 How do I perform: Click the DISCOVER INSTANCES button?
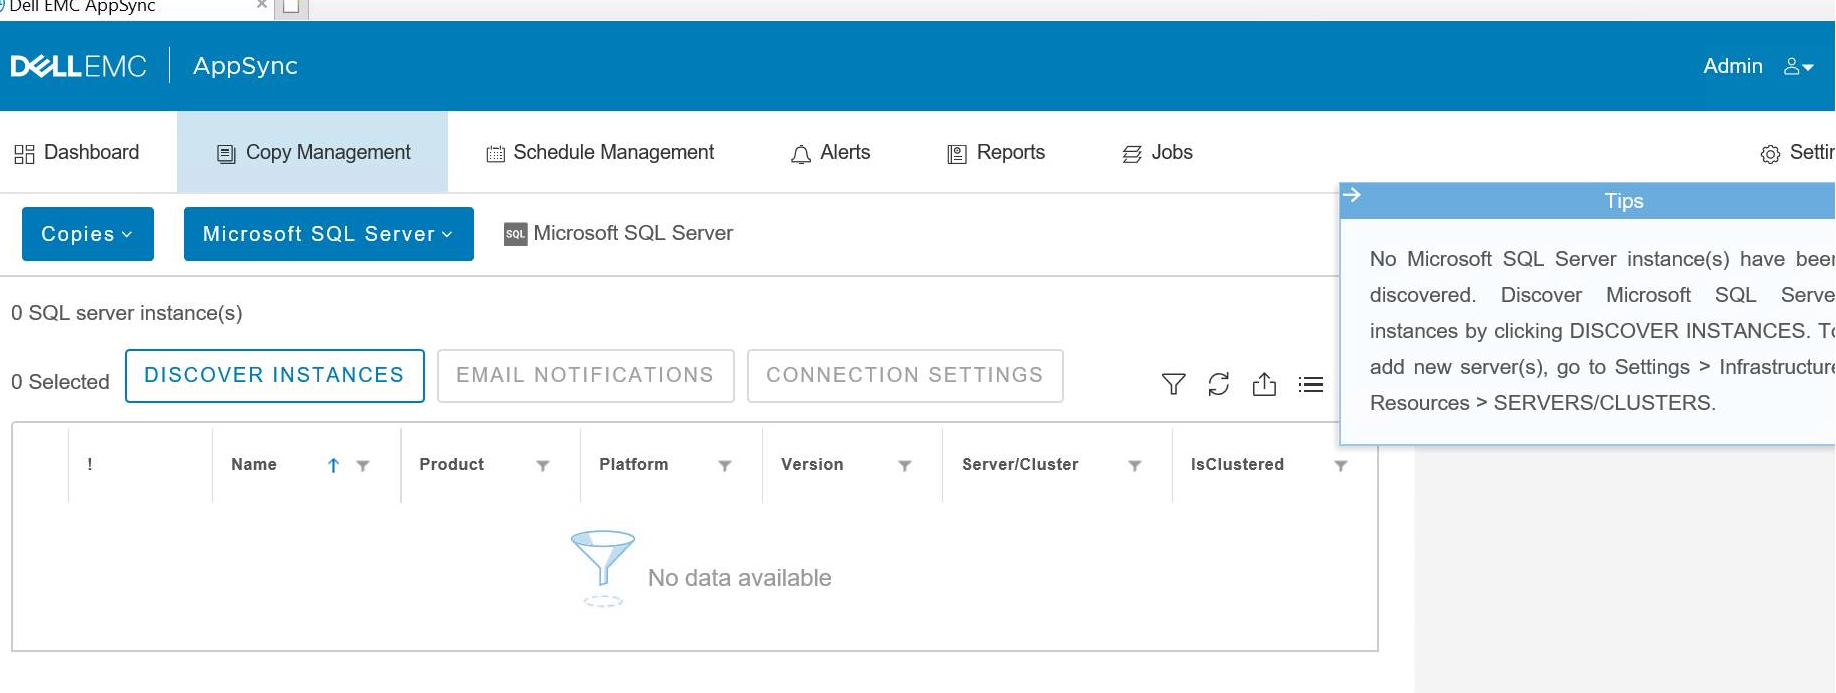click(x=274, y=376)
